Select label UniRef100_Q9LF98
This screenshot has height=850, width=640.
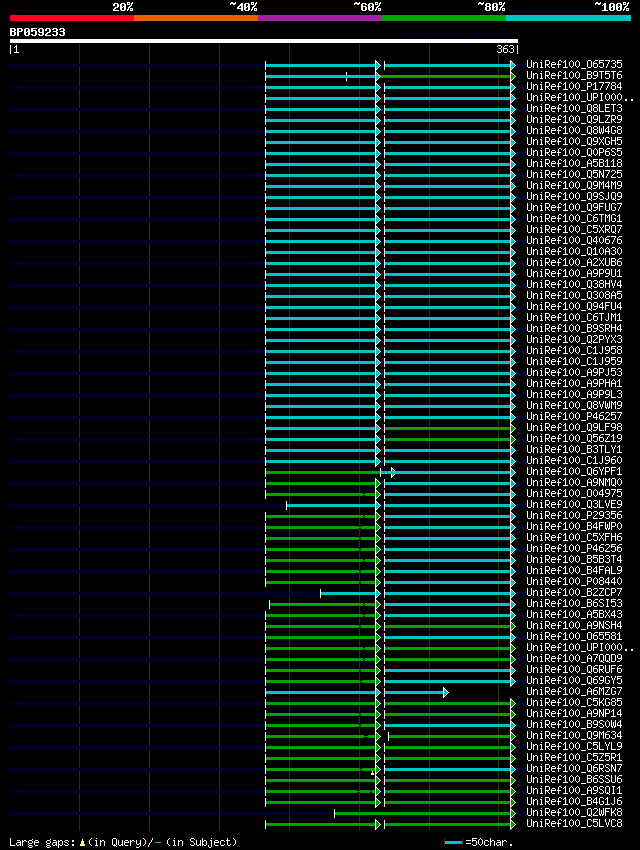pos(574,428)
